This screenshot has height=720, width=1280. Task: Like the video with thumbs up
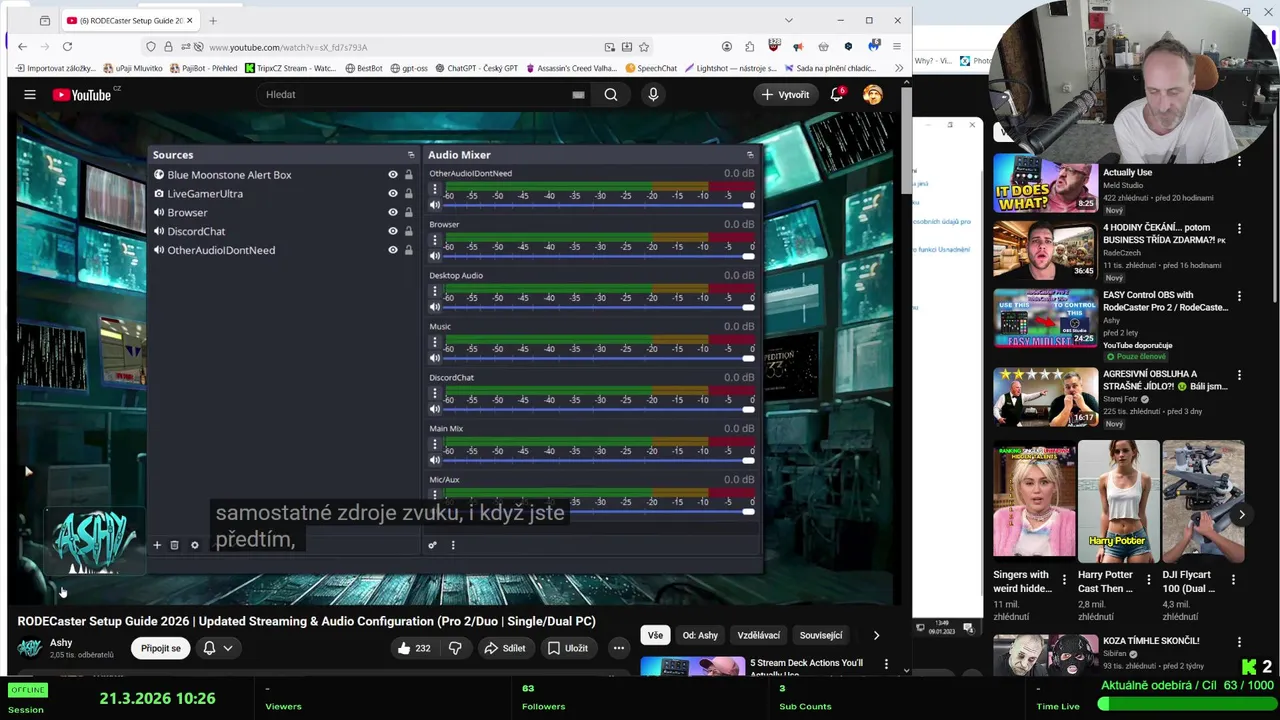(413, 648)
